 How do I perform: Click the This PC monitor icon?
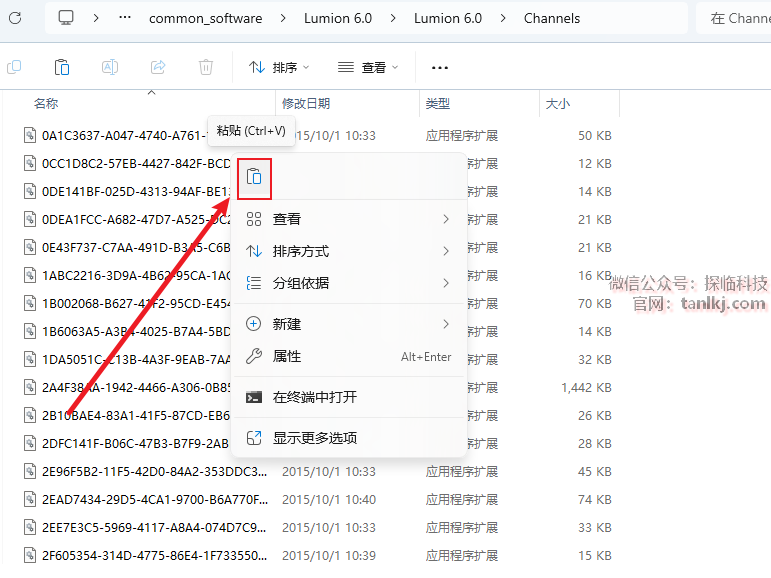tap(66, 18)
